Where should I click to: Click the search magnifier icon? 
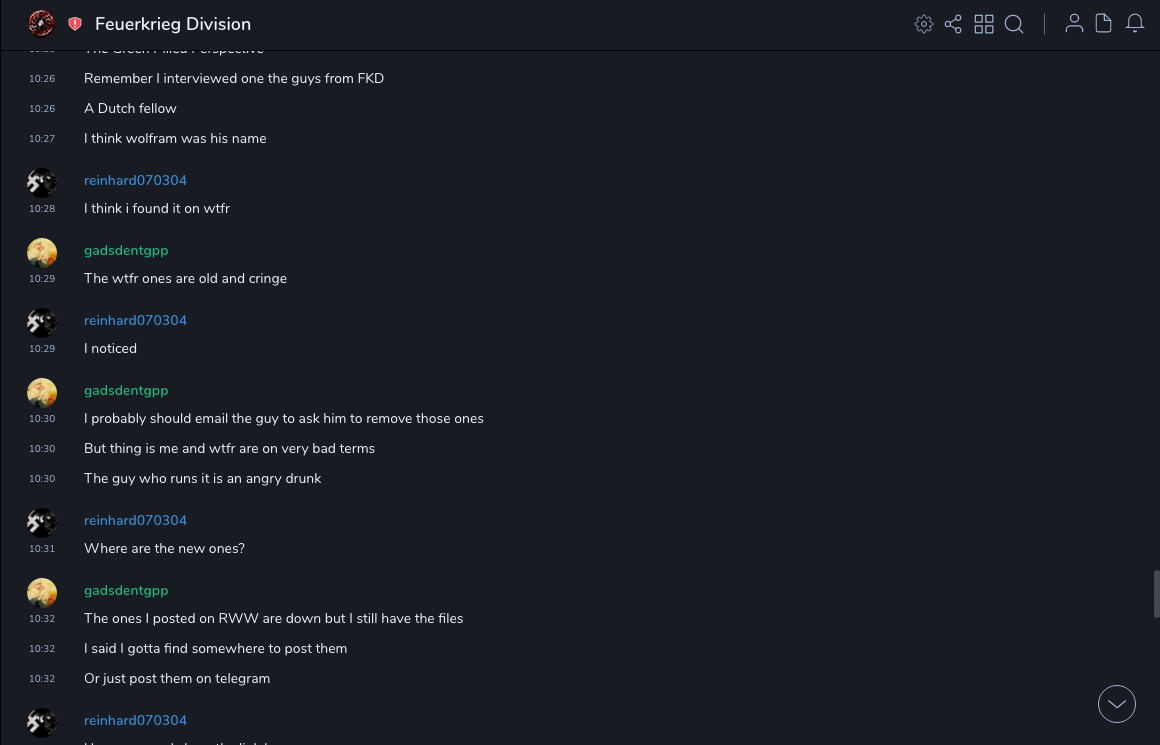pos(1014,24)
